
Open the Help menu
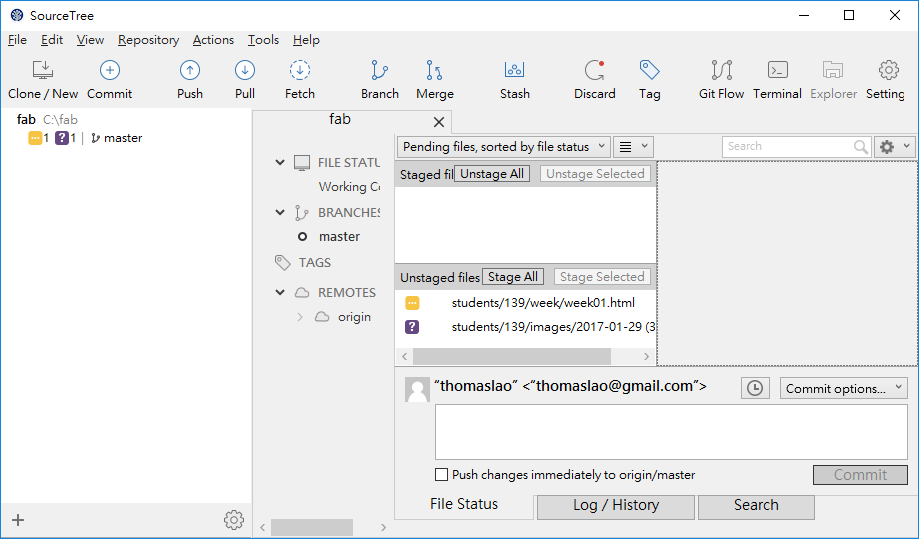(306, 40)
